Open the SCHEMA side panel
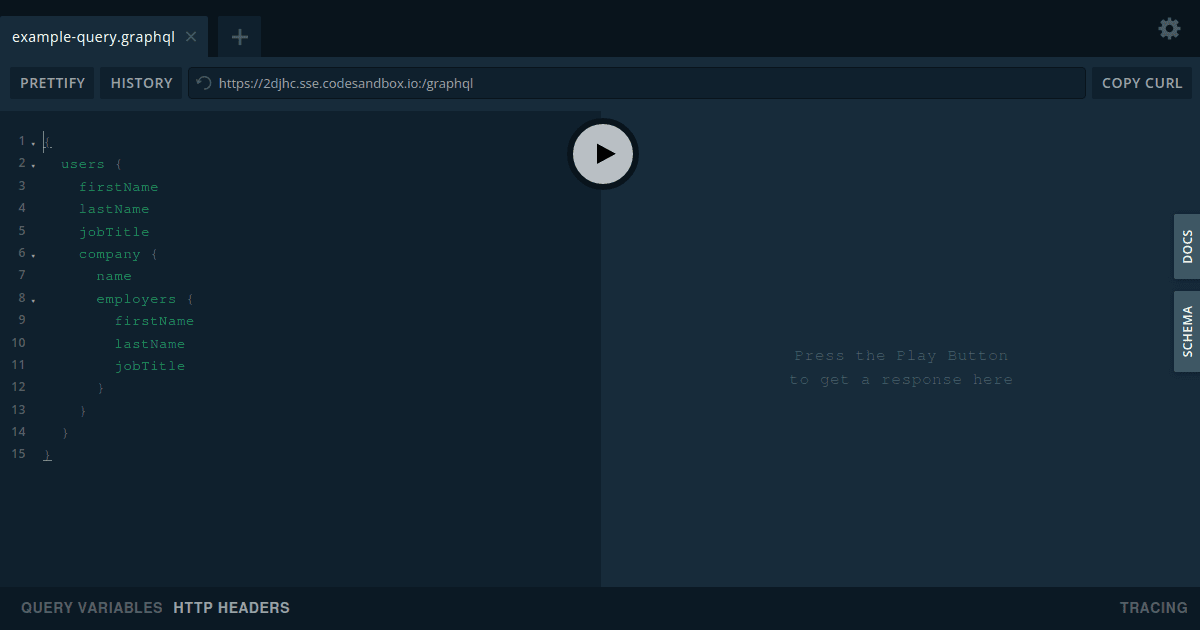Image resolution: width=1200 pixels, height=630 pixels. click(1187, 331)
